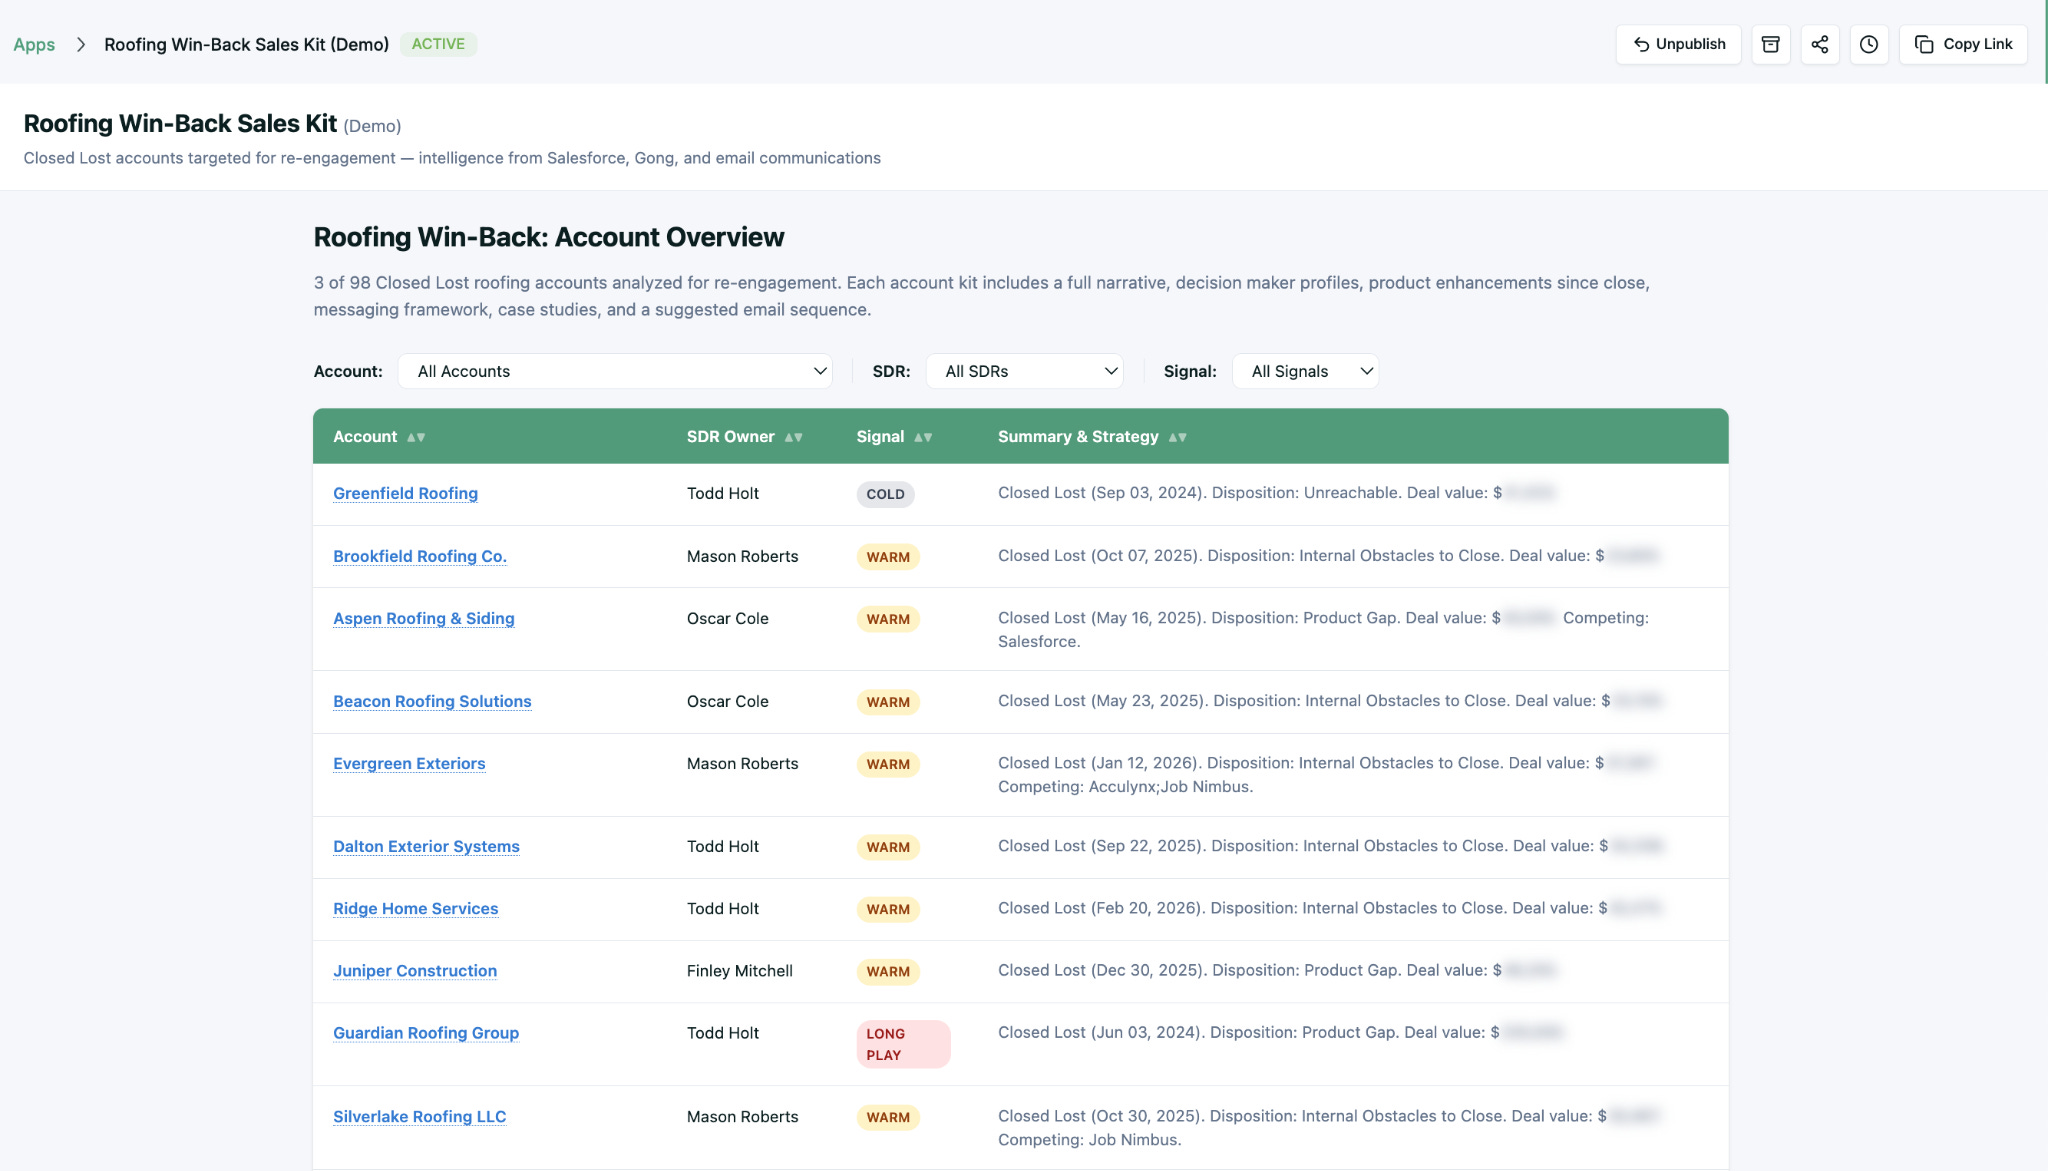Click the Copy Link button
Image resolution: width=2048 pixels, height=1171 pixels.
click(1963, 44)
